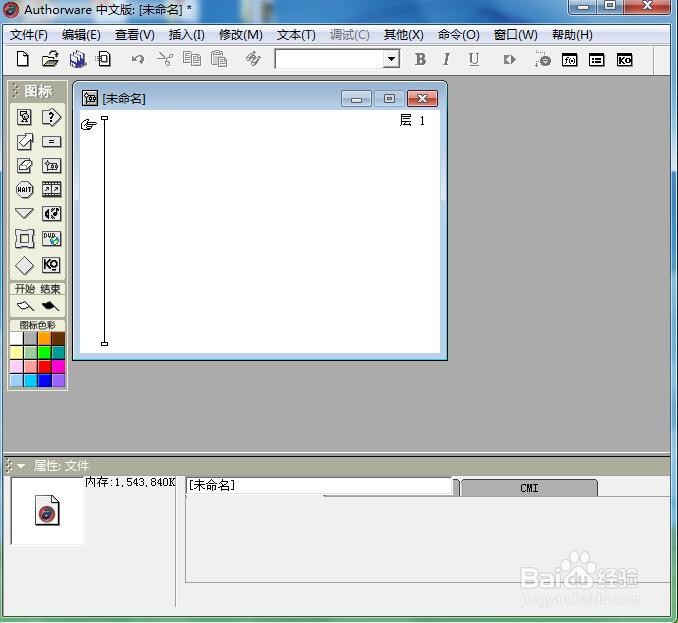
Task: Open the 插入(I) menu
Action: (186, 35)
